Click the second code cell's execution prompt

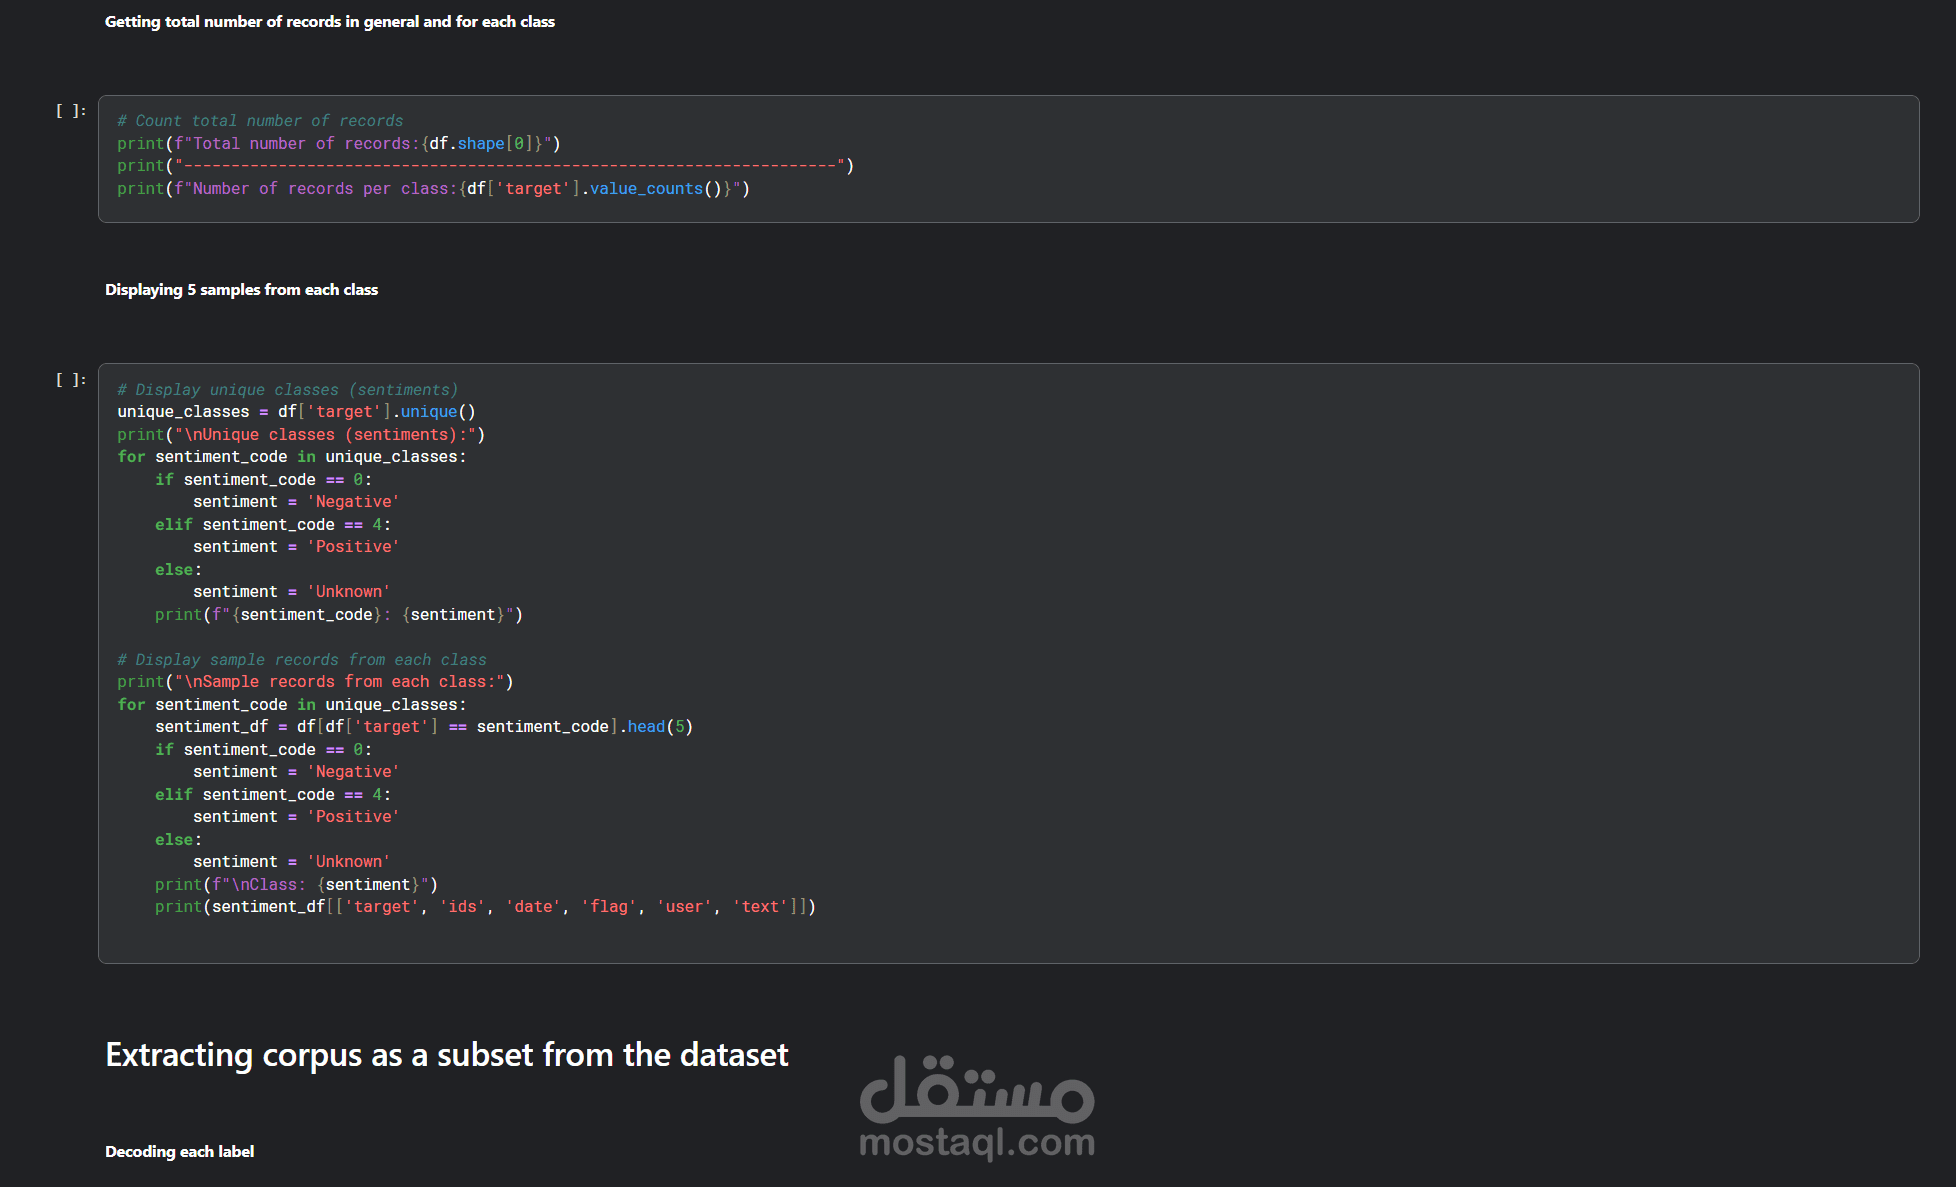coord(70,380)
